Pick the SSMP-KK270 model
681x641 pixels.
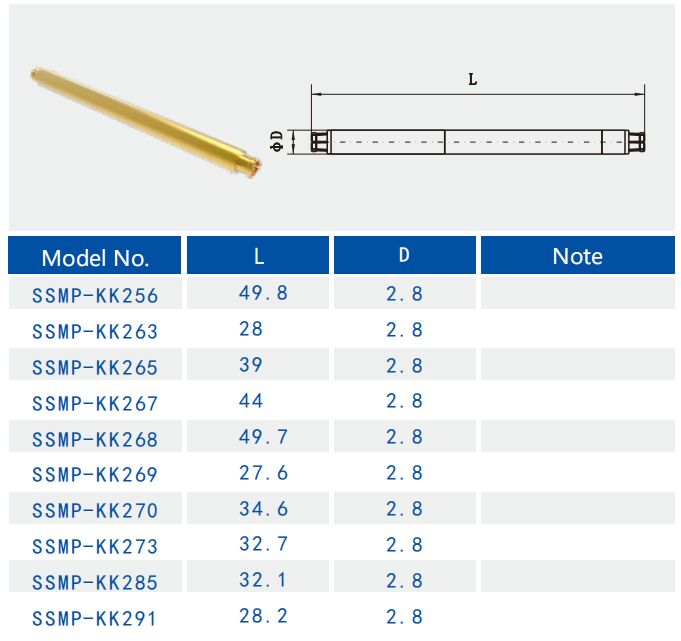95,511
